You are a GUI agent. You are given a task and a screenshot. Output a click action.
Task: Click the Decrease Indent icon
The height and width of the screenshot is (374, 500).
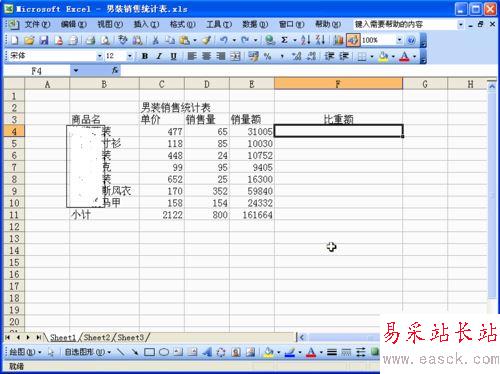329,56
